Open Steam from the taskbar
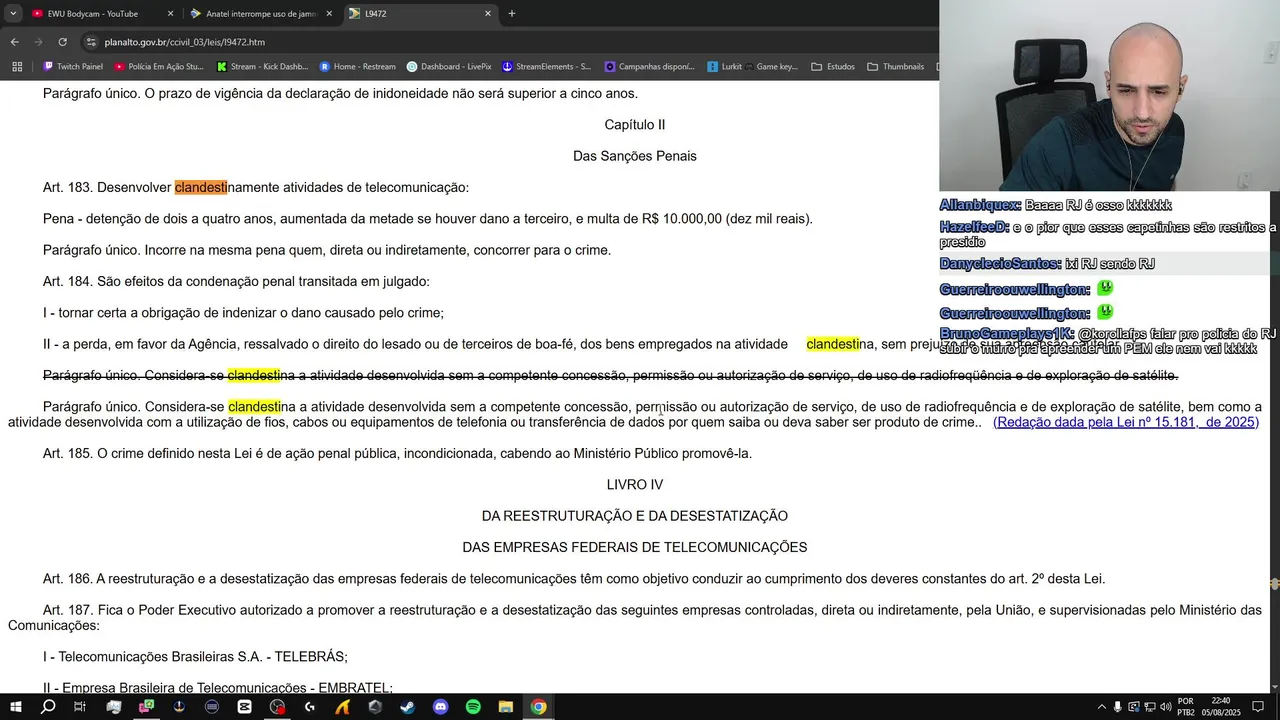1280x720 pixels. tap(408, 706)
